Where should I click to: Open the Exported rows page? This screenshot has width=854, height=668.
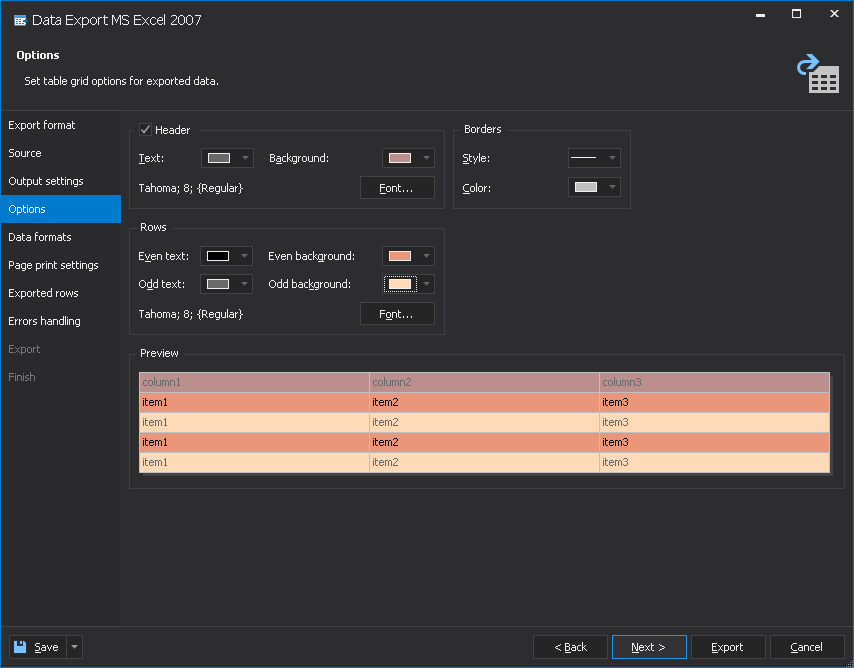[60, 293]
